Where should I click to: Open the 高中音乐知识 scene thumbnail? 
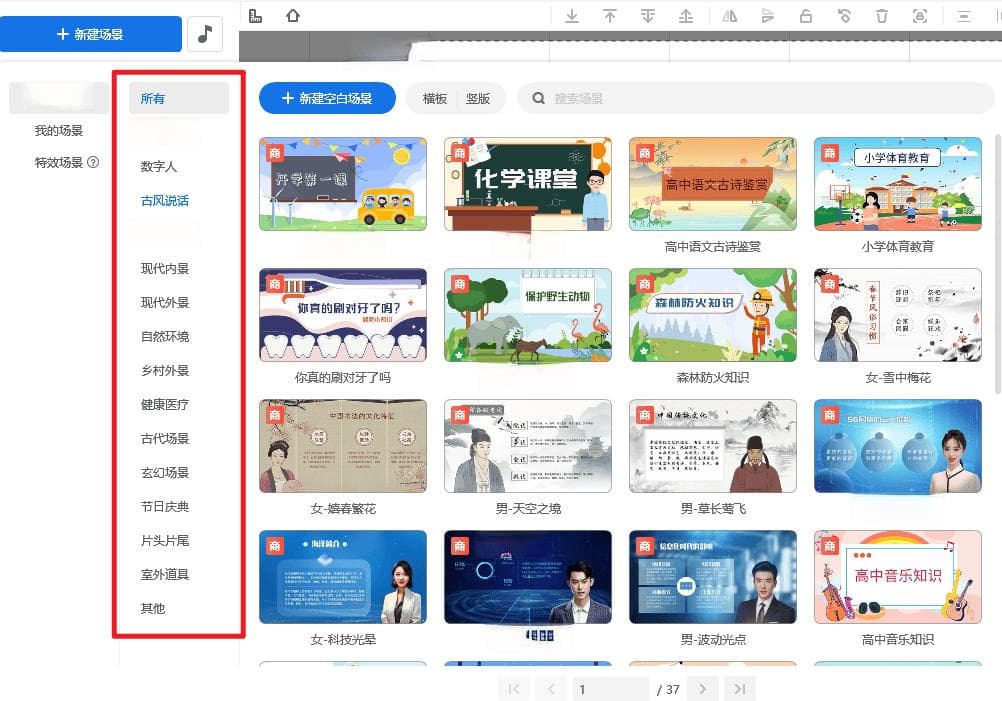click(898, 577)
